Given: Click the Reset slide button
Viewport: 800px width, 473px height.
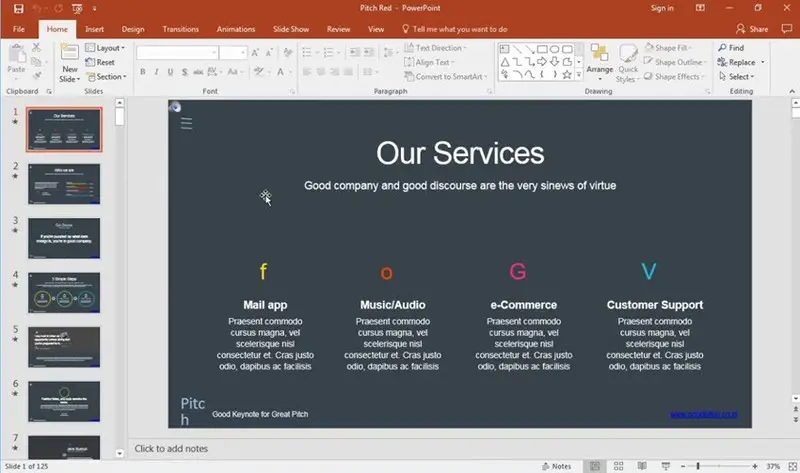Looking at the screenshot, I should point(100,62).
